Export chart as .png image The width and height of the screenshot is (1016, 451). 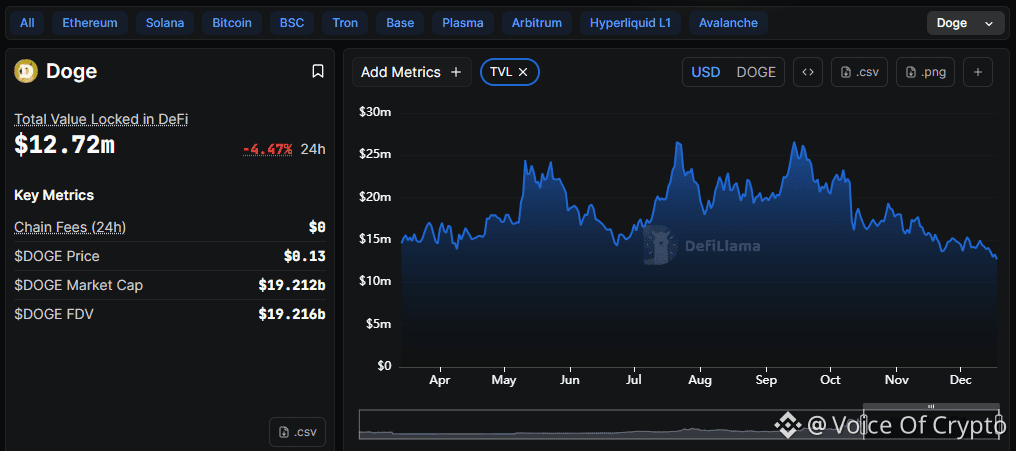click(926, 72)
